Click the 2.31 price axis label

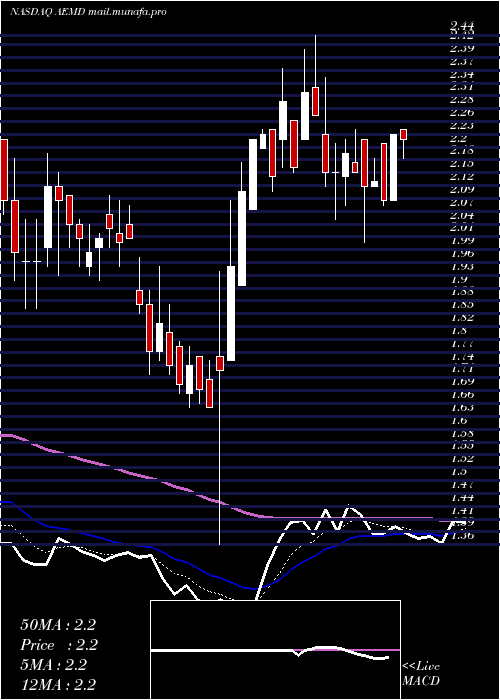(462, 87)
